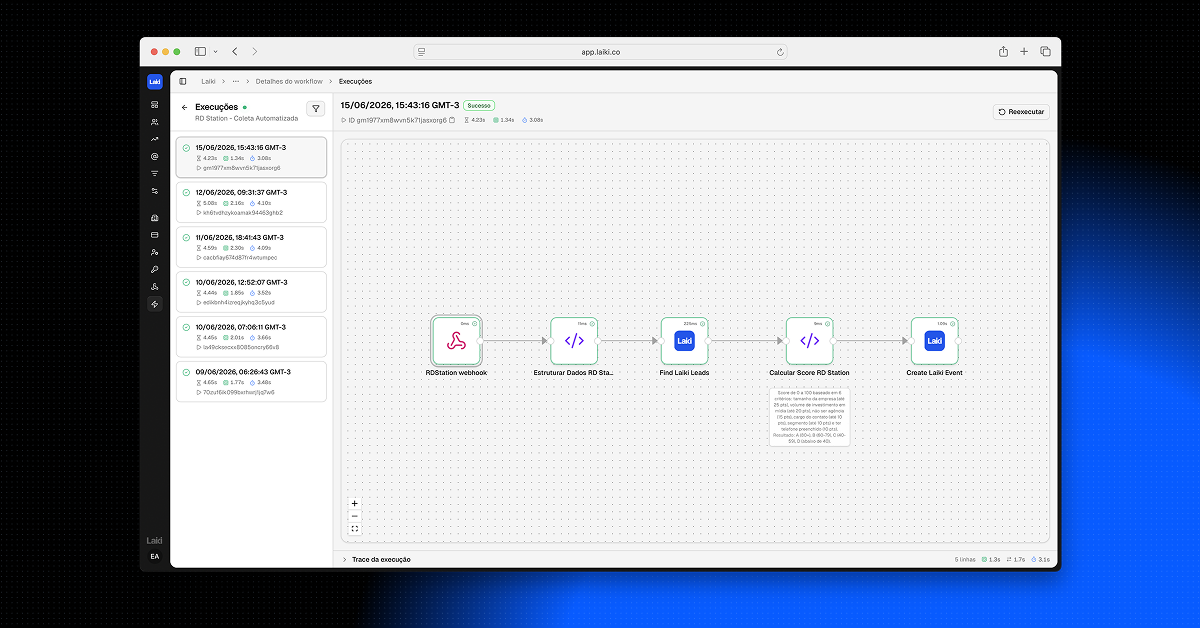The width and height of the screenshot is (1200, 628).
Task: Open the building icon in the sidebar
Action: pyautogui.click(x=155, y=218)
